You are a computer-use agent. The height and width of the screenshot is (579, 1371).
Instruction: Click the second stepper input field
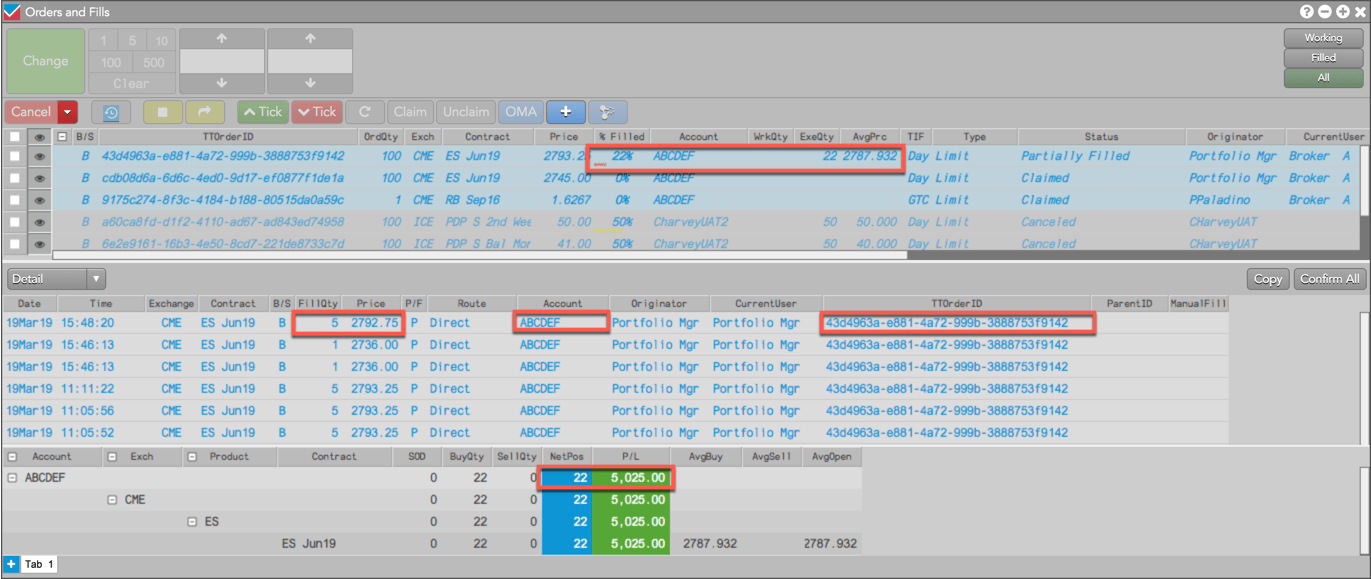click(x=310, y=61)
